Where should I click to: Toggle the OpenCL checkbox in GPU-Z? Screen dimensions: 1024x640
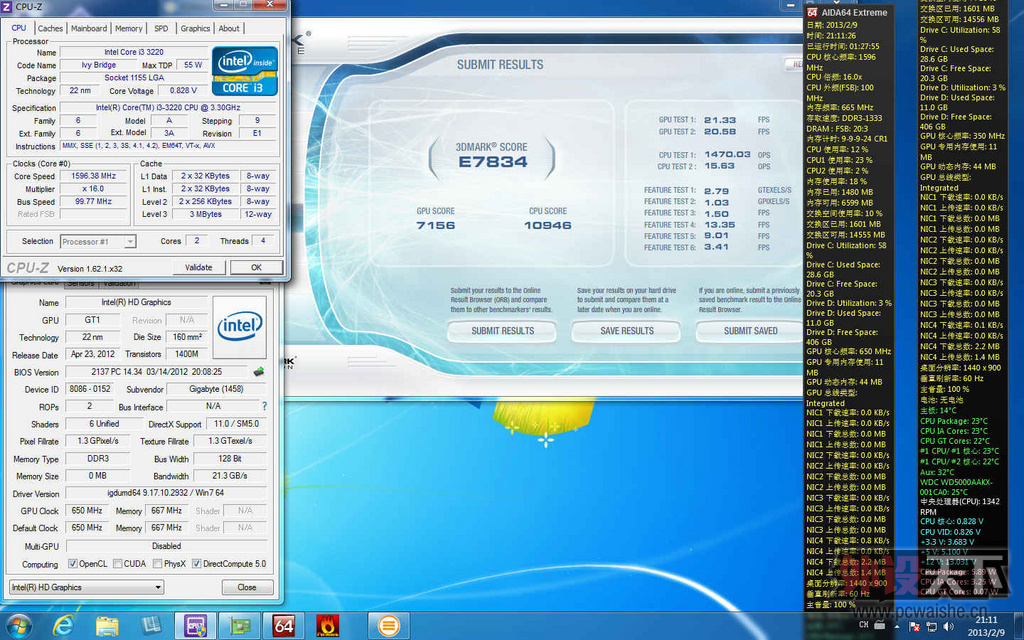72,564
